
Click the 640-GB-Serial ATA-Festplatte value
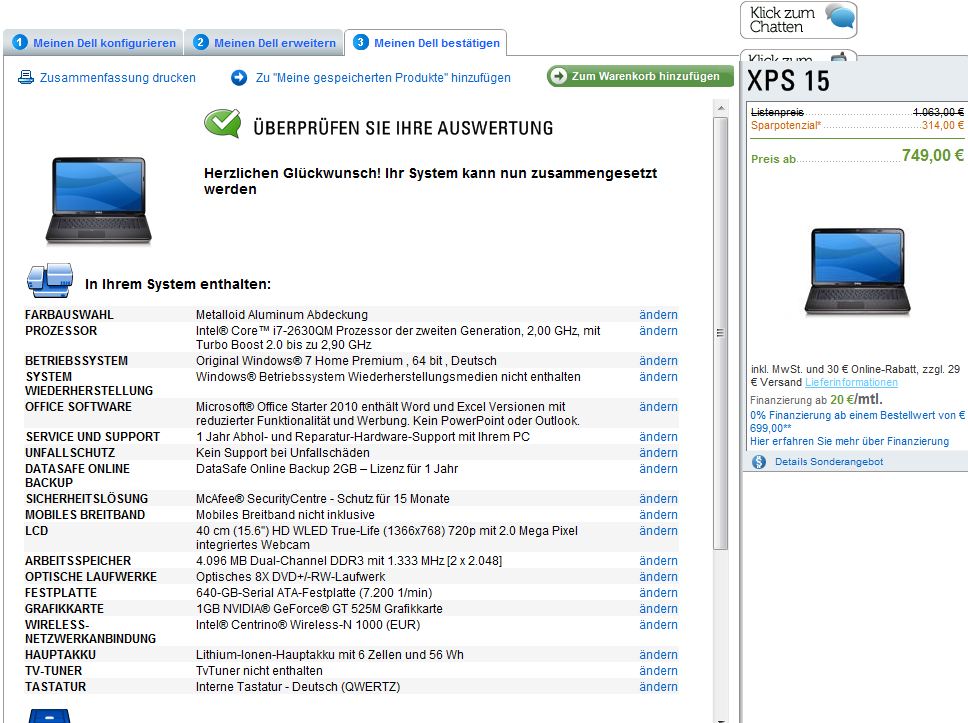[x=314, y=592]
